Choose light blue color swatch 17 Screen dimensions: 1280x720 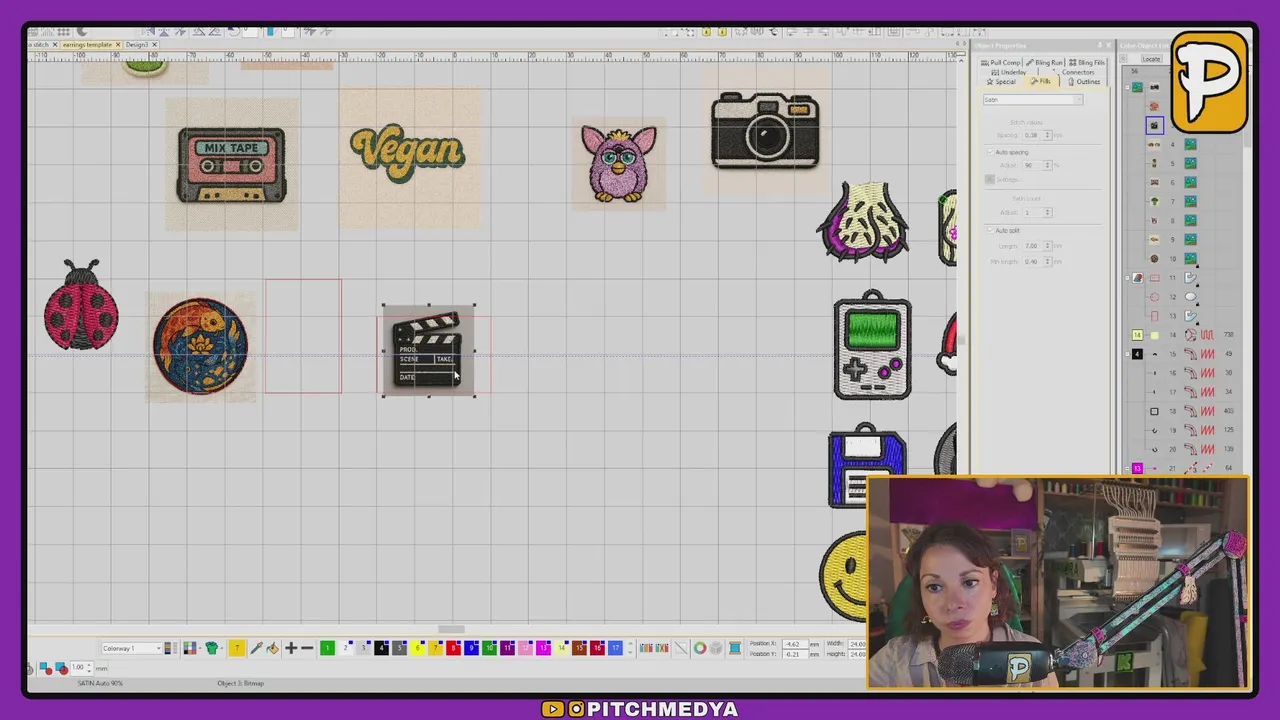click(x=615, y=648)
